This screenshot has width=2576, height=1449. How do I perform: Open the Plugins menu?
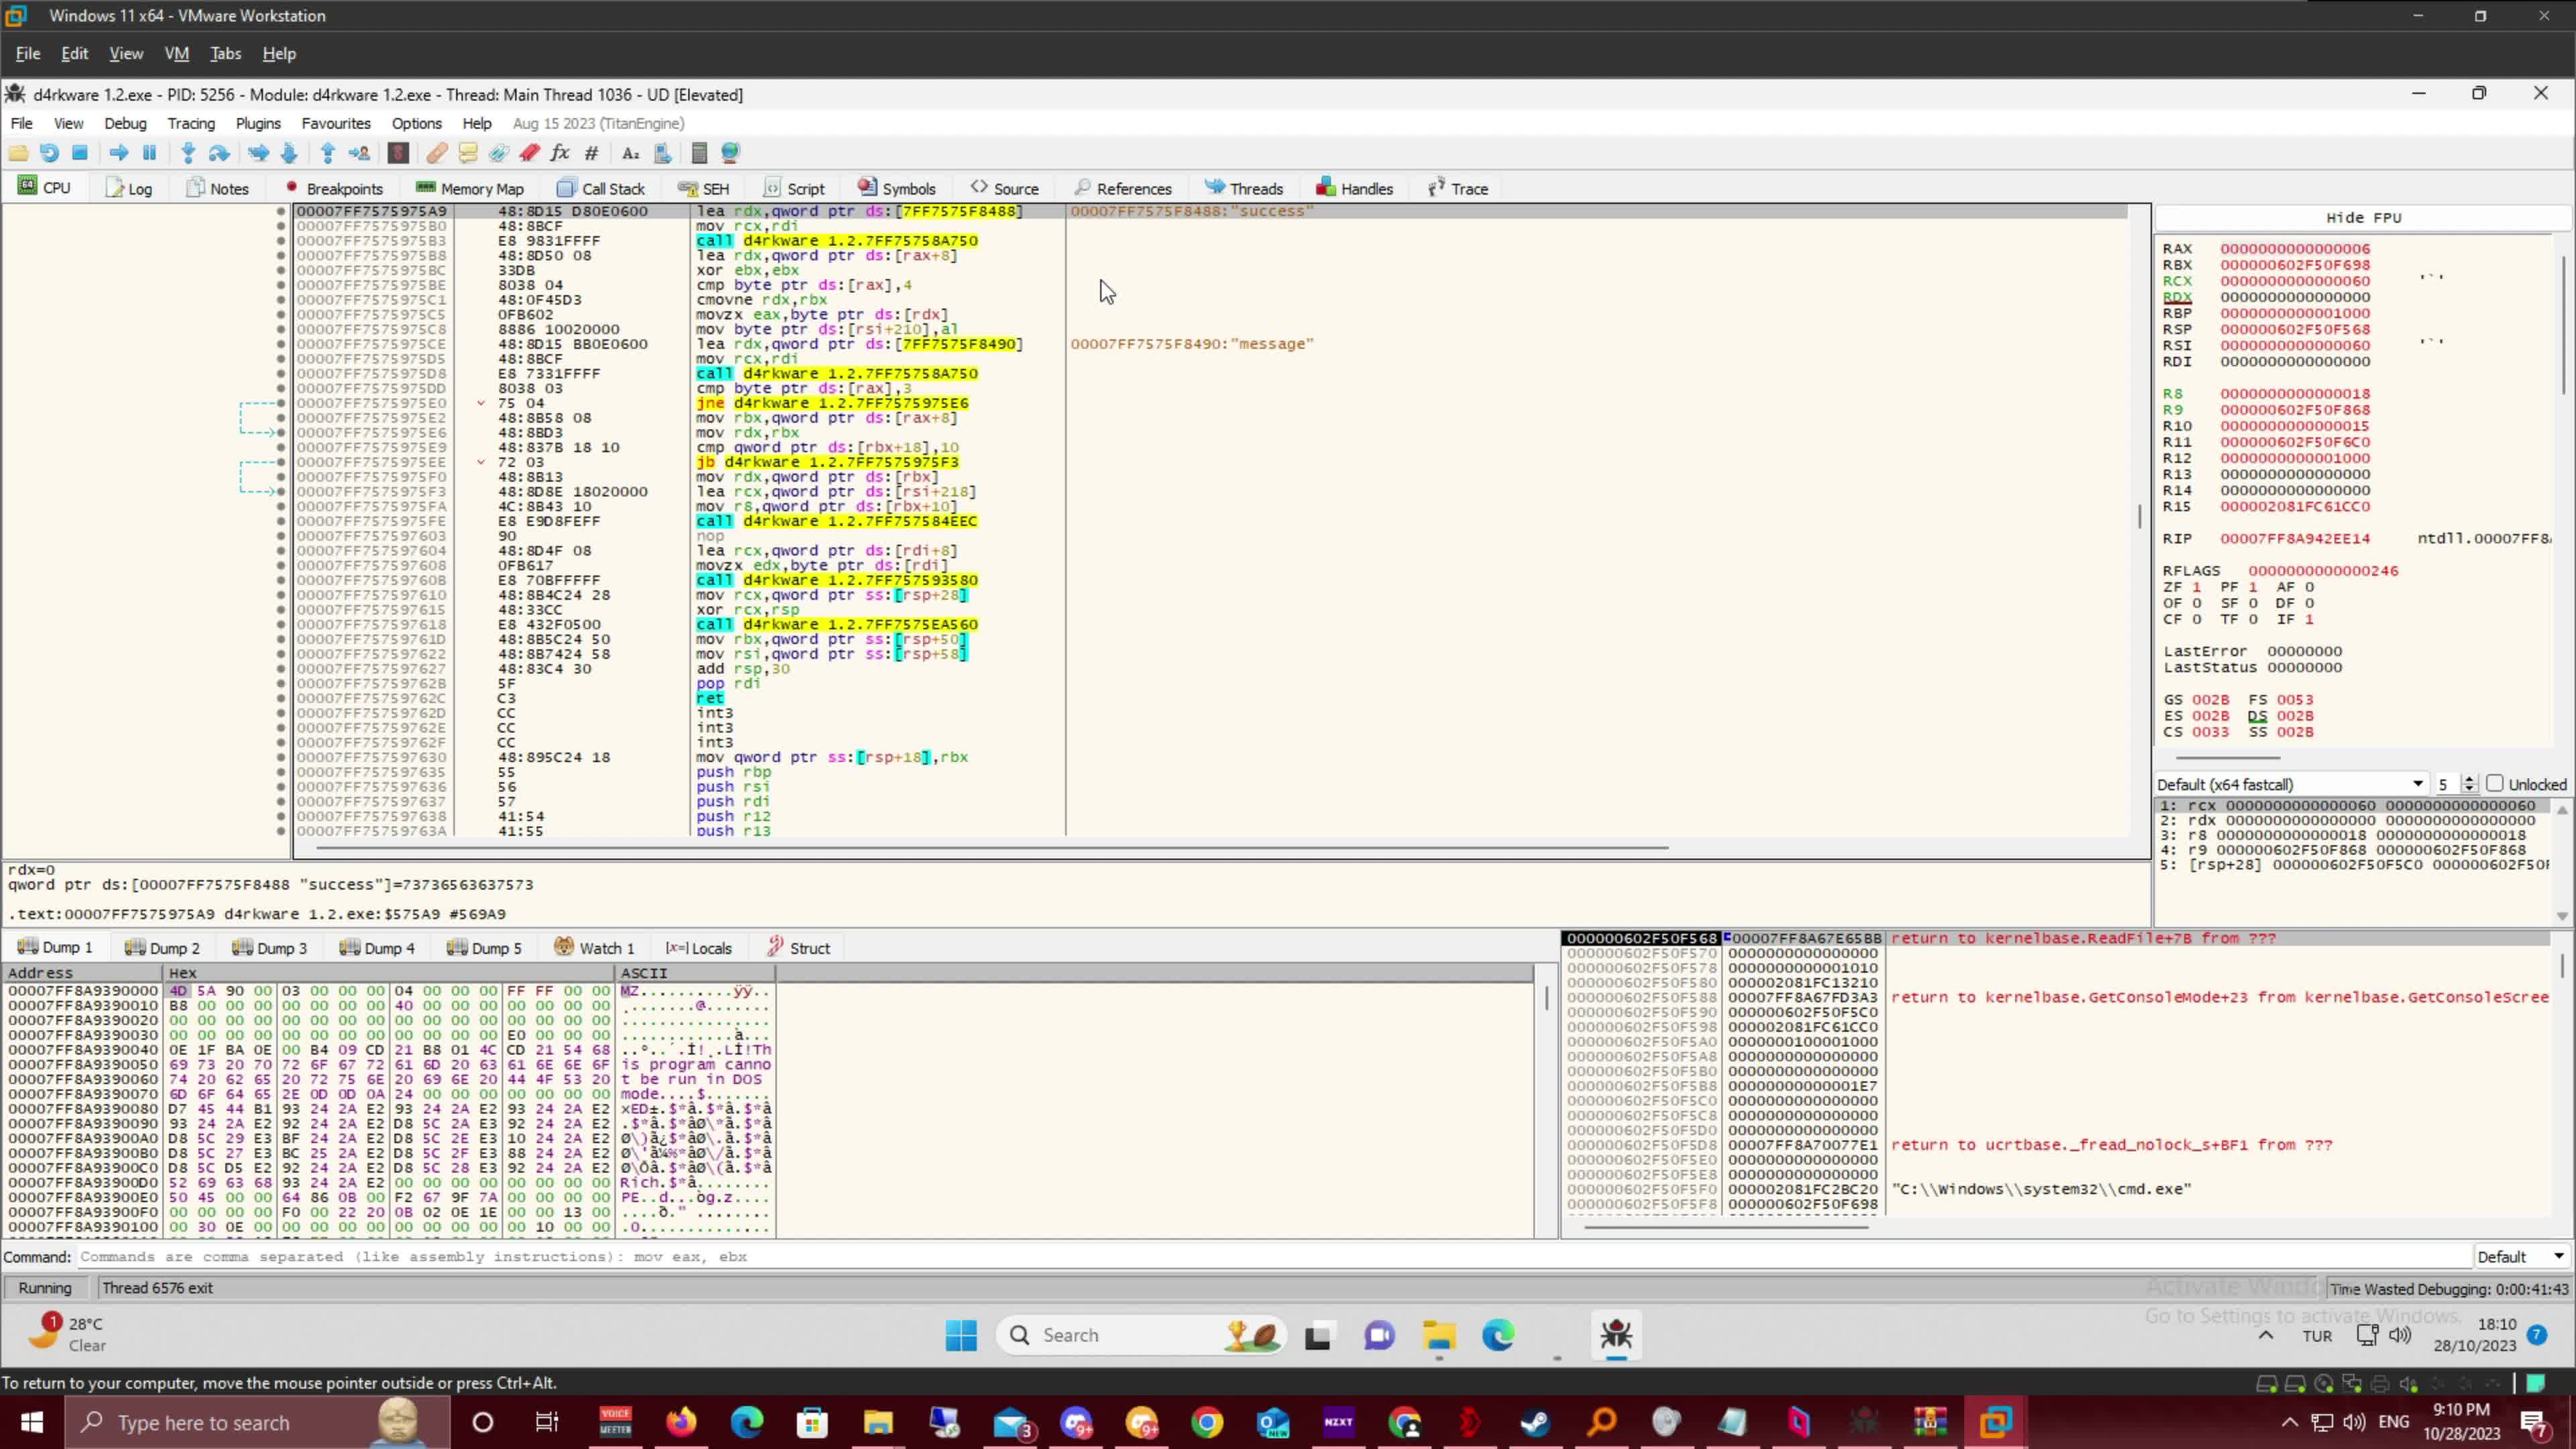[x=258, y=123]
